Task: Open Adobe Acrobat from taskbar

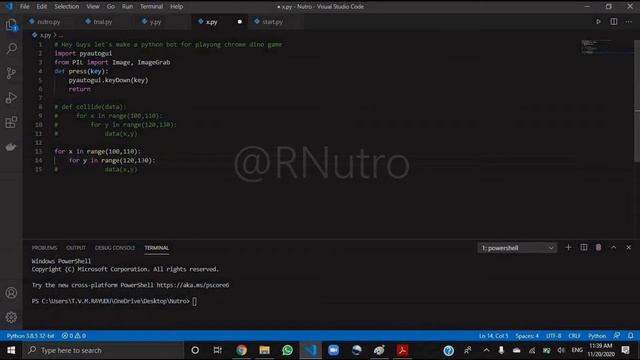Action: pyautogui.click(x=402, y=350)
